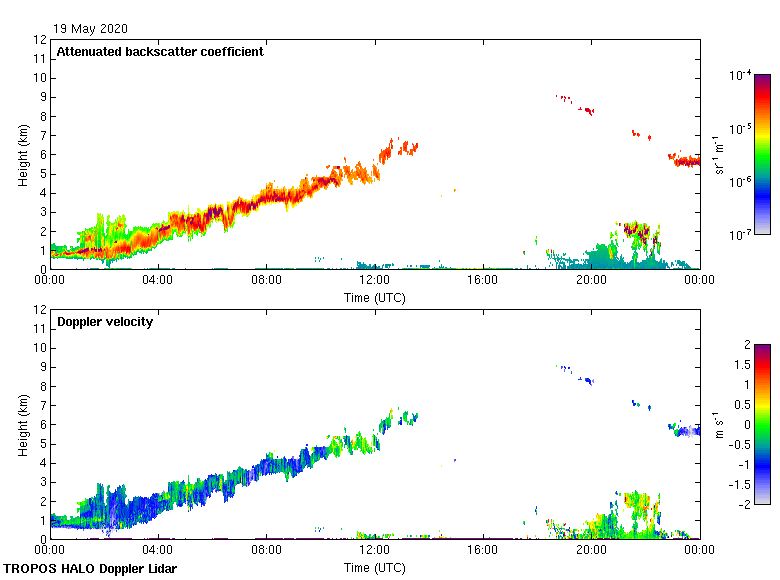Select the "Attenuated backscatter coefficient" panel title
Image resolution: width=780 pixels, height=580 pixels.
point(160,52)
